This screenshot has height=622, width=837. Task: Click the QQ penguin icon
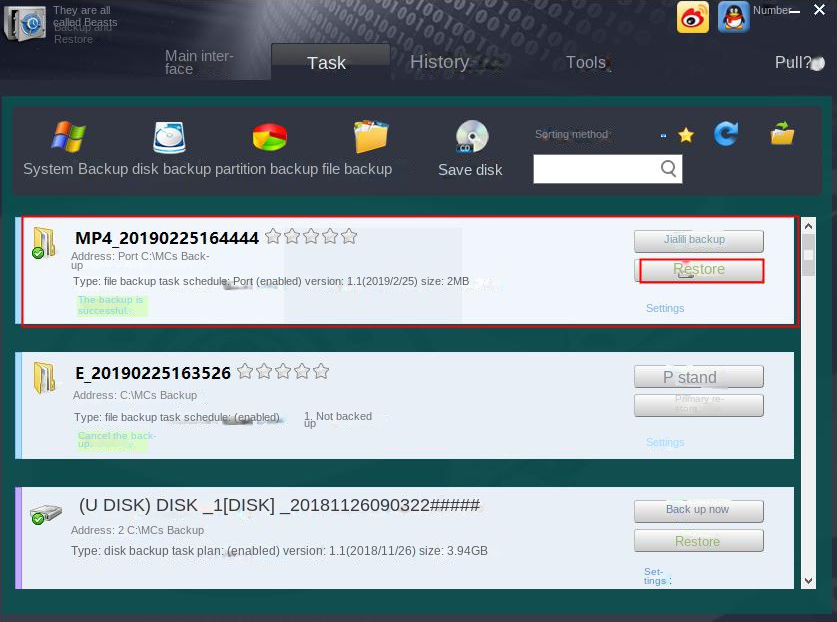click(733, 17)
